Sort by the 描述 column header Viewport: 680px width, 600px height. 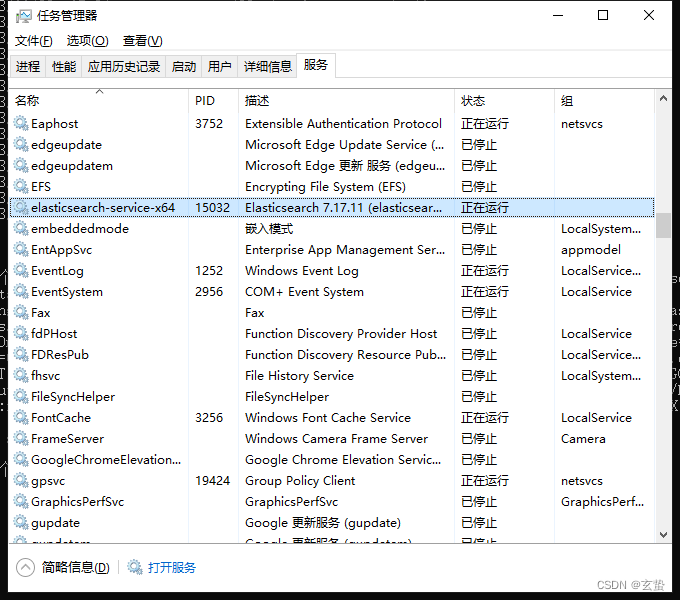click(347, 101)
